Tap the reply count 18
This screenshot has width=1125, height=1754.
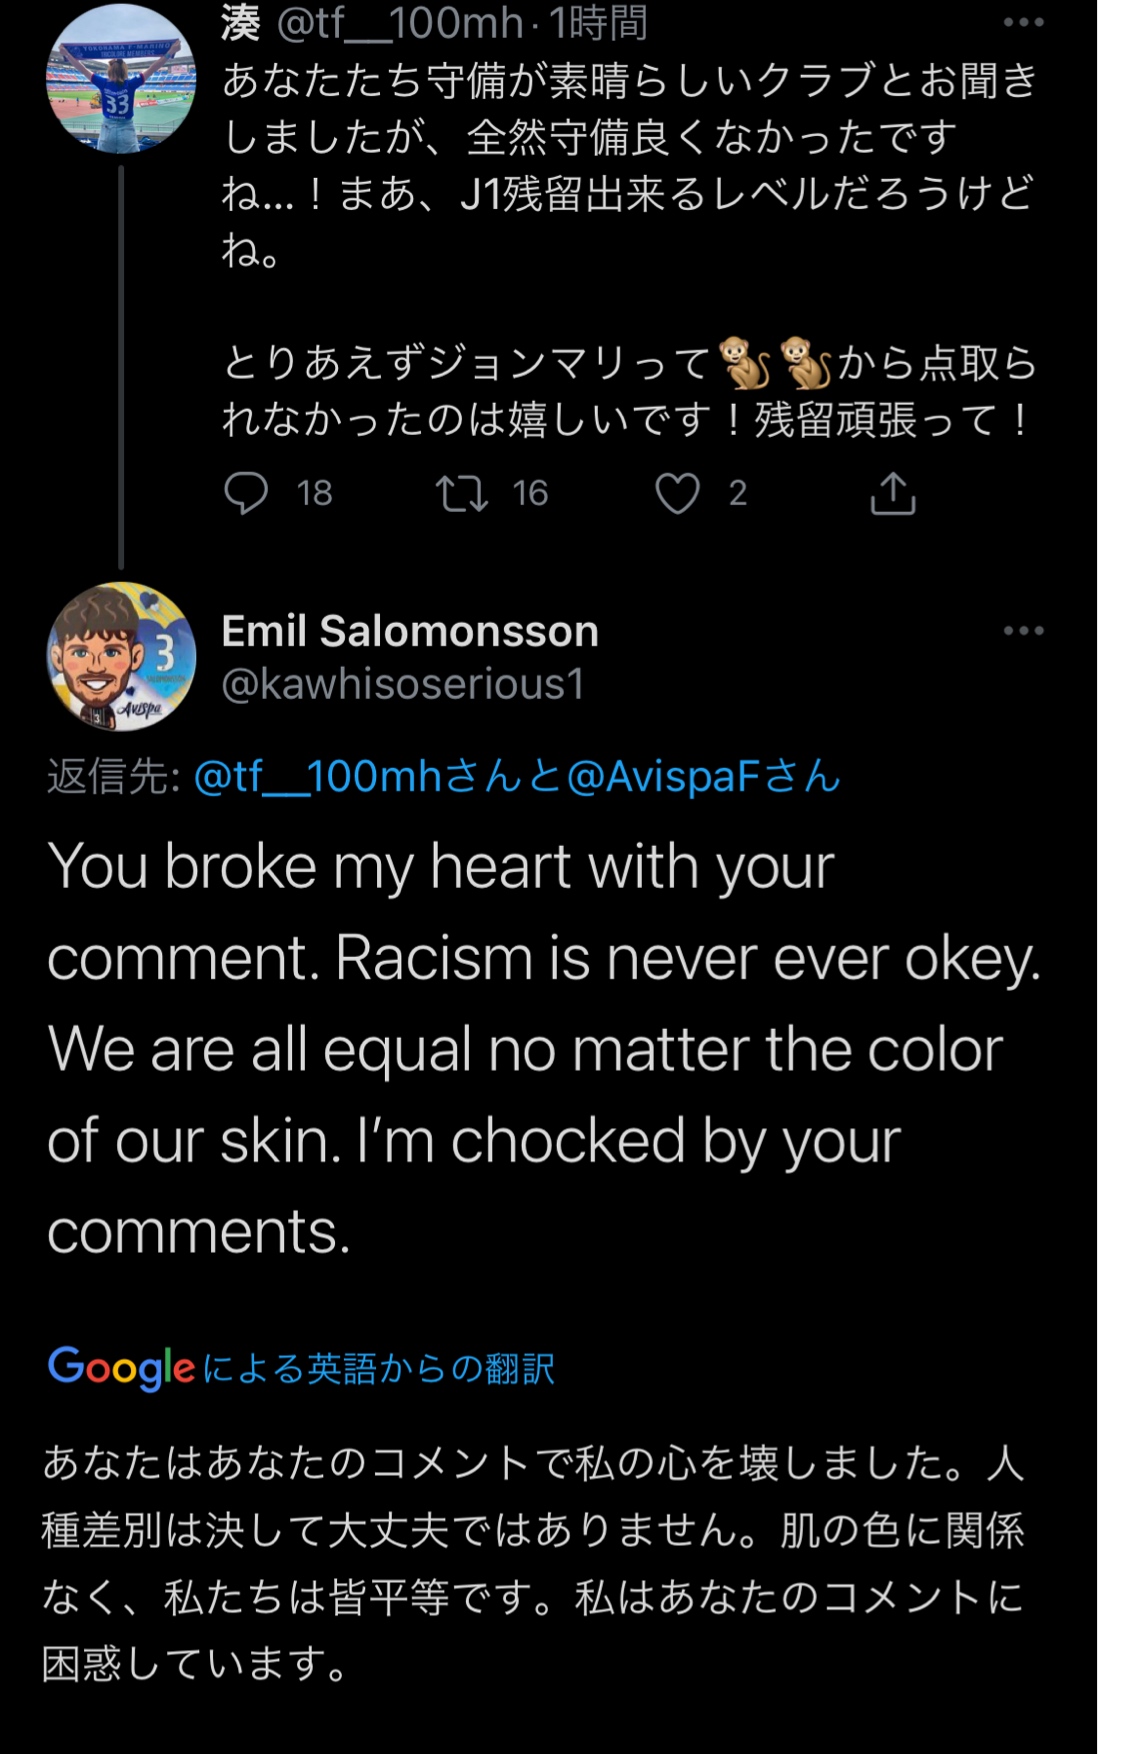click(314, 493)
